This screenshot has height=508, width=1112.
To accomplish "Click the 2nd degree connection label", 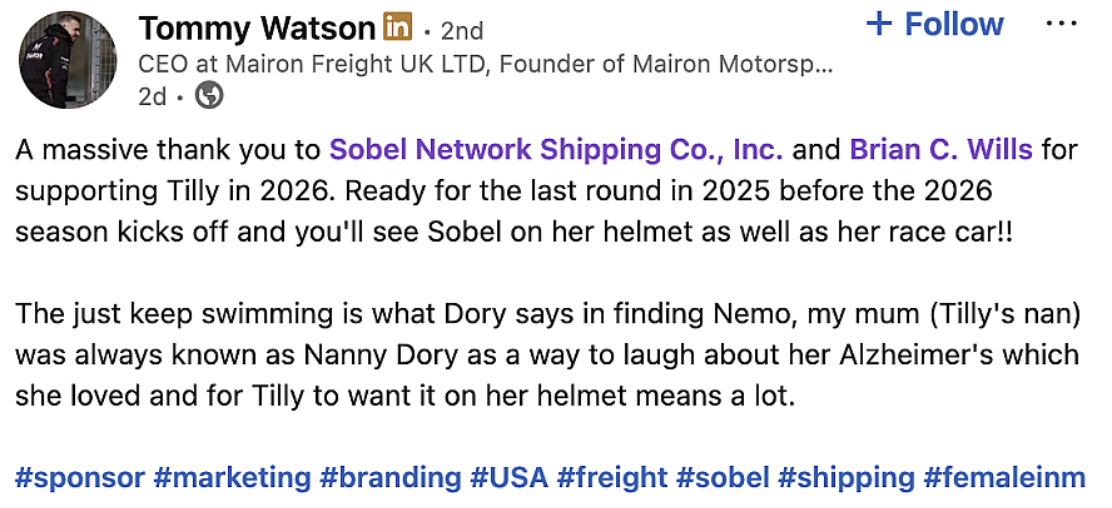I will (x=461, y=30).
